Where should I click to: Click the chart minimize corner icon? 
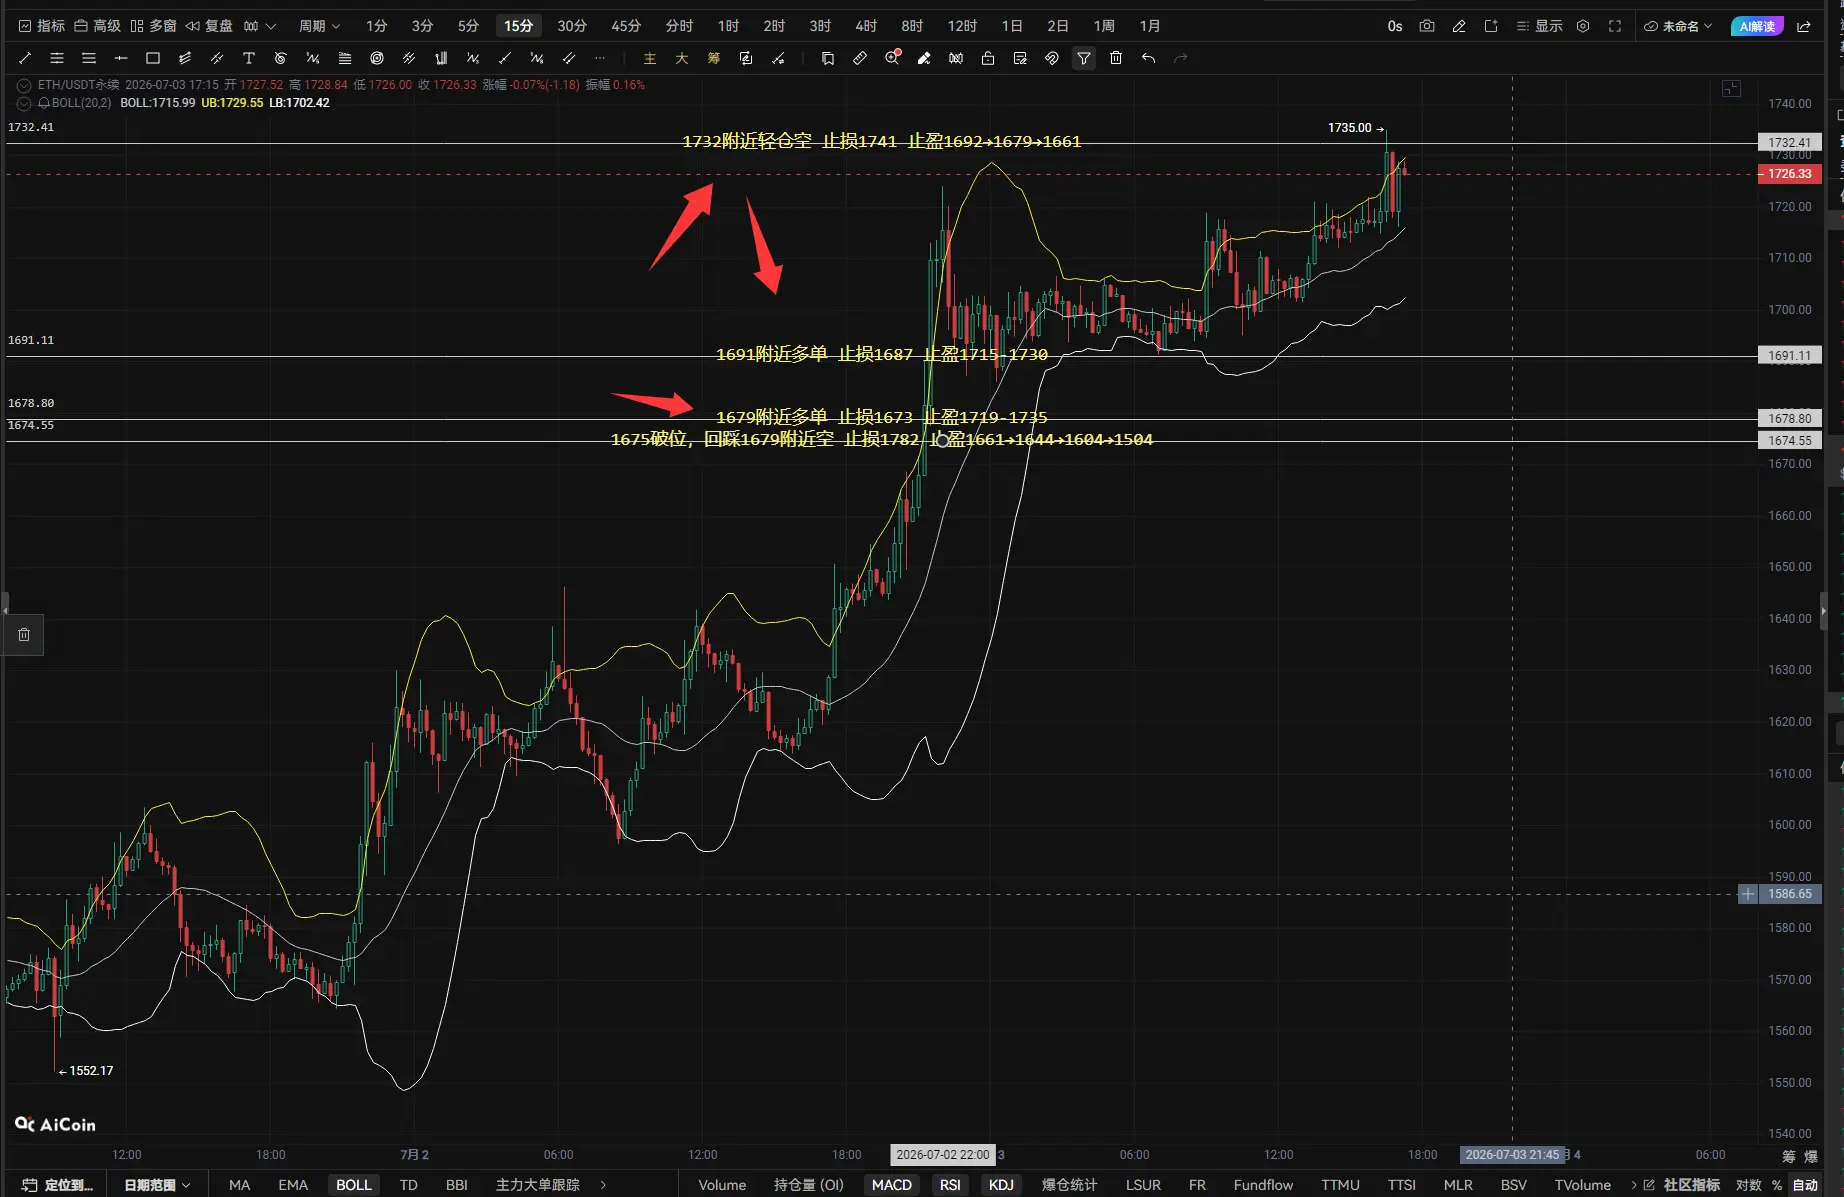tap(1732, 89)
